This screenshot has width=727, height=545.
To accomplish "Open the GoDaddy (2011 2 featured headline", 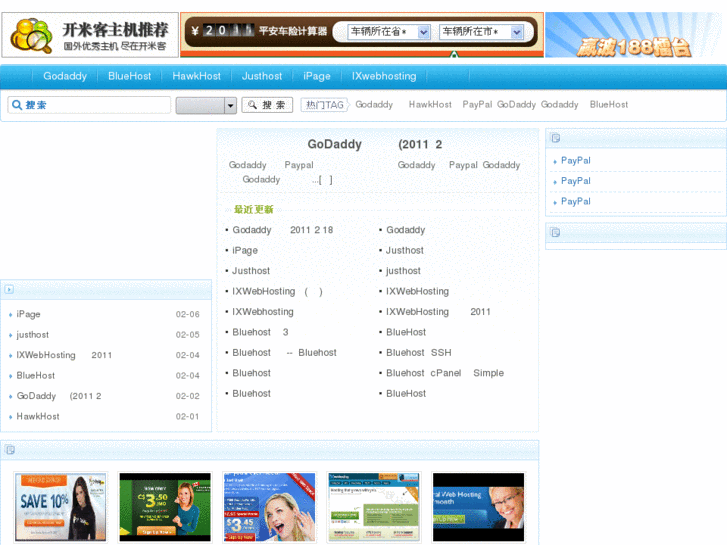I will point(375,144).
